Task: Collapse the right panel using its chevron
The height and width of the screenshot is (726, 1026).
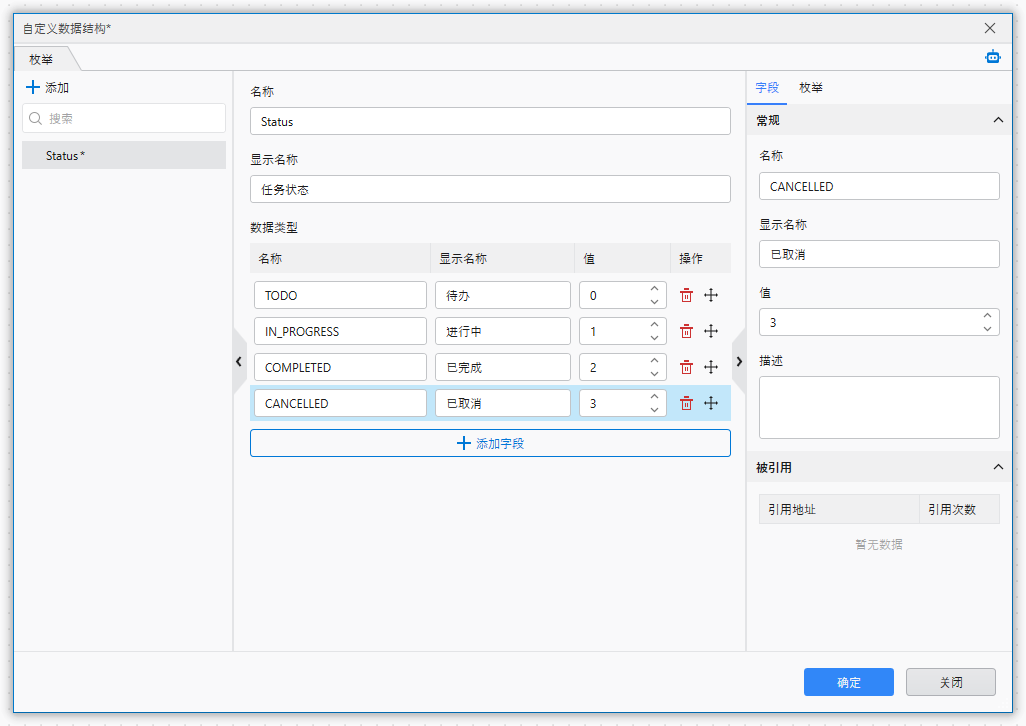Action: click(x=739, y=362)
